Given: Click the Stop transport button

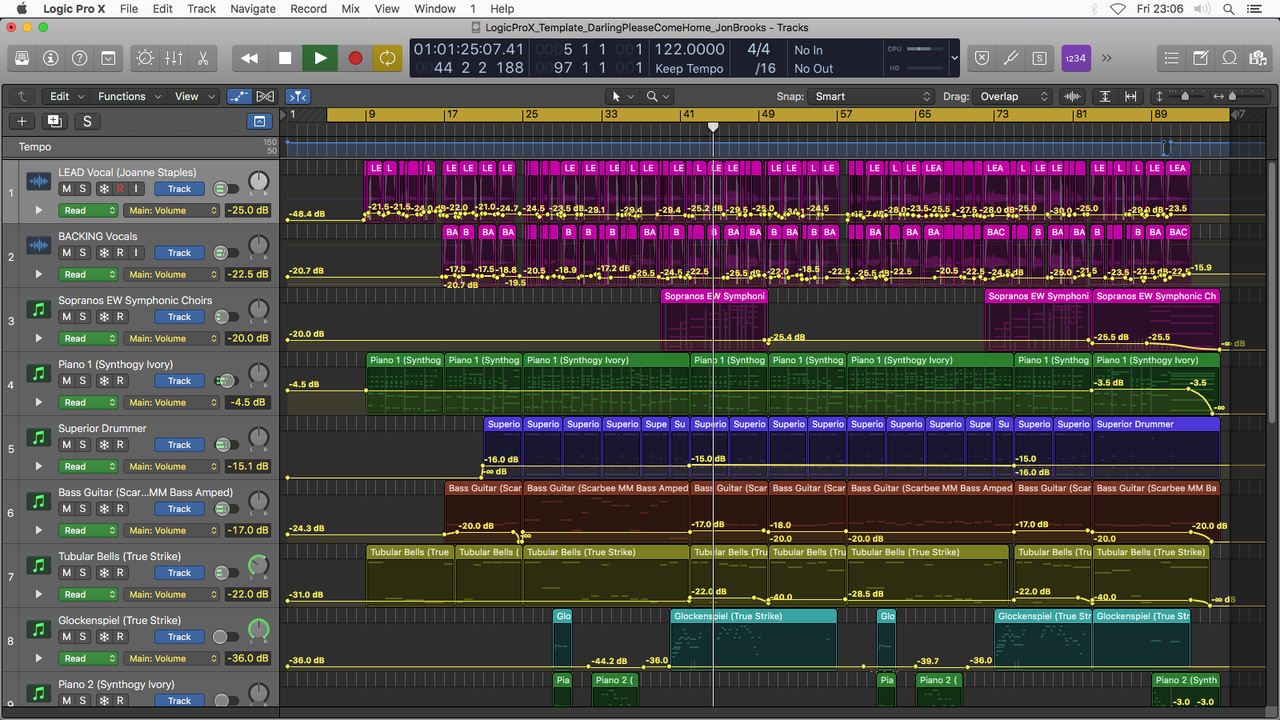Looking at the screenshot, I should (x=285, y=58).
